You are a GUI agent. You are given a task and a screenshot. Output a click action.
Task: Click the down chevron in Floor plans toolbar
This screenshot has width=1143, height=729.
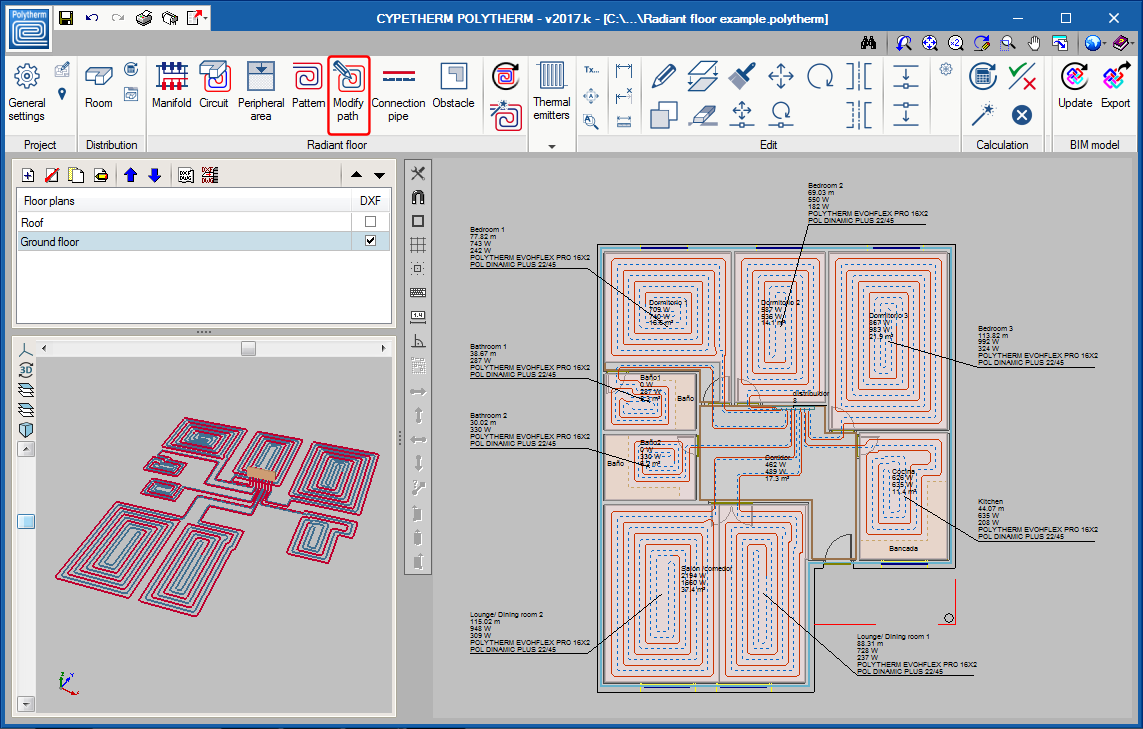click(x=377, y=173)
